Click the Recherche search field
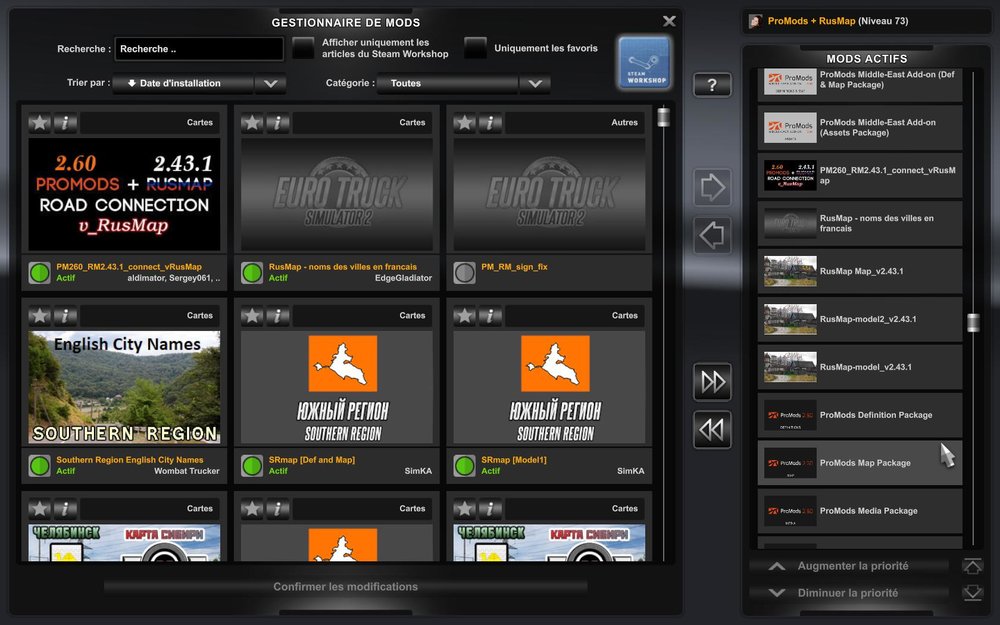 tap(199, 49)
